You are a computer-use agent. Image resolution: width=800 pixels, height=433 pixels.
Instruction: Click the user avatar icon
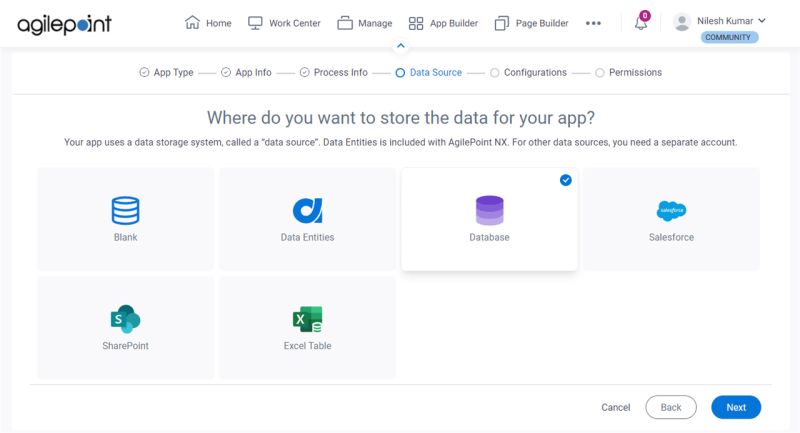pyautogui.click(x=682, y=22)
